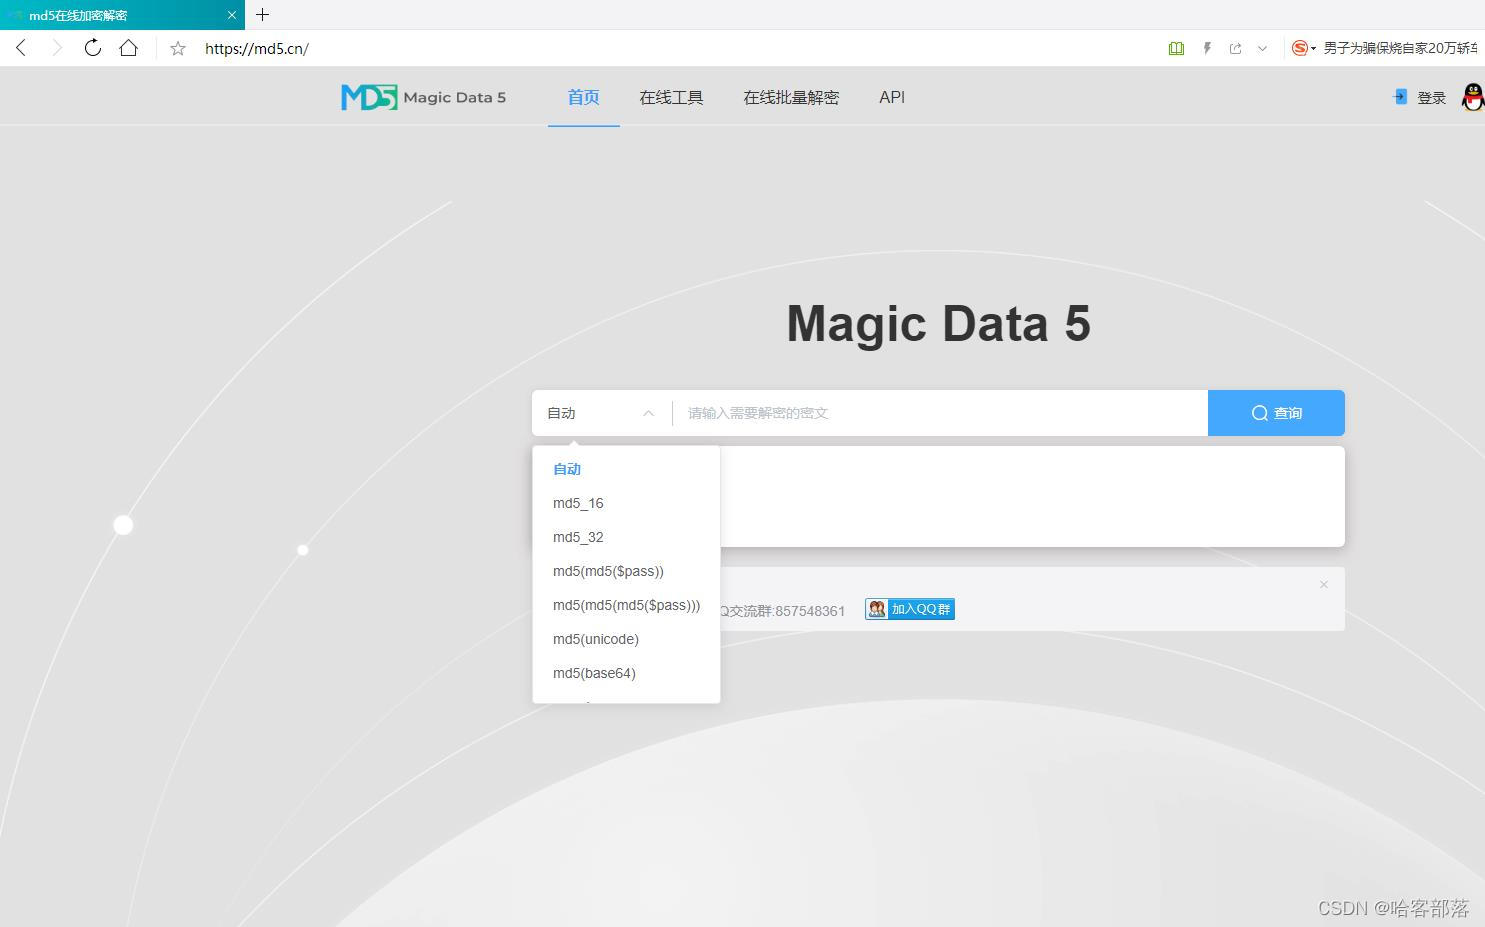Click the QQ penguin icon in the header
1485x927 pixels.
tap(1473, 97)
